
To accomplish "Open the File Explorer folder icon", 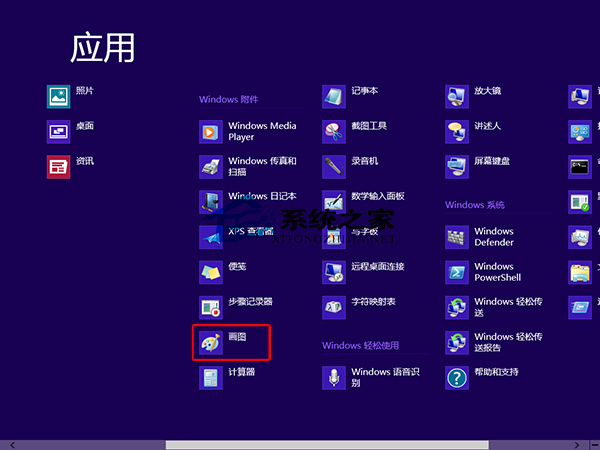I will click(x=580, y=272).
